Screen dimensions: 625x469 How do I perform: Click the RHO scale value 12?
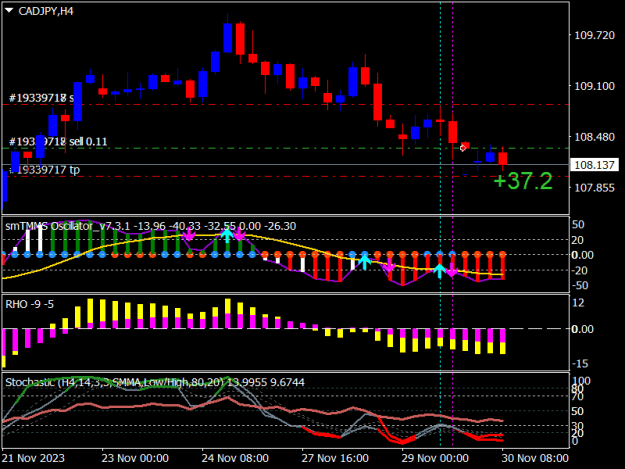click(x=578, y=303)
